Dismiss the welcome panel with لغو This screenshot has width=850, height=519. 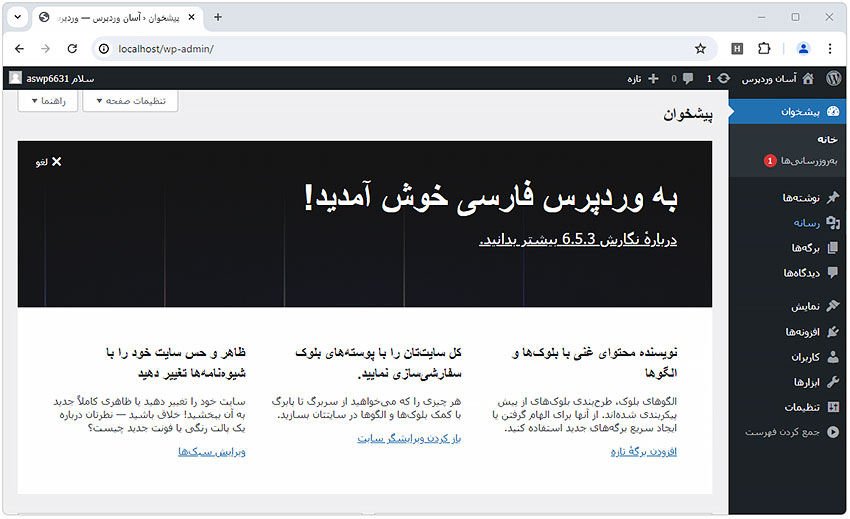pyautogui.click(x=49, y=162)
